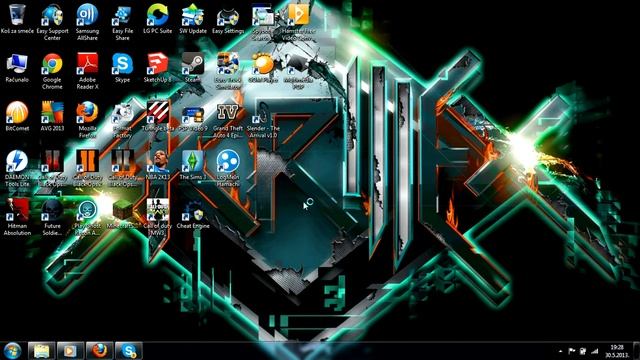Select the Euro Truck Simulator shortcut

(x=228, y=71)
